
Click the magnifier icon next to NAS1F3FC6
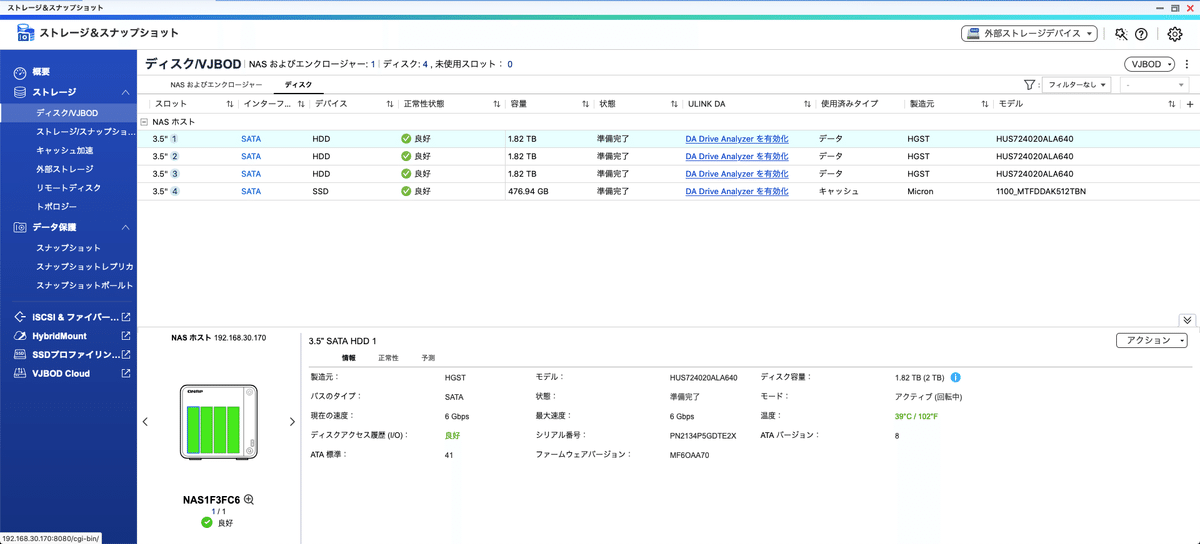point(249,499)
